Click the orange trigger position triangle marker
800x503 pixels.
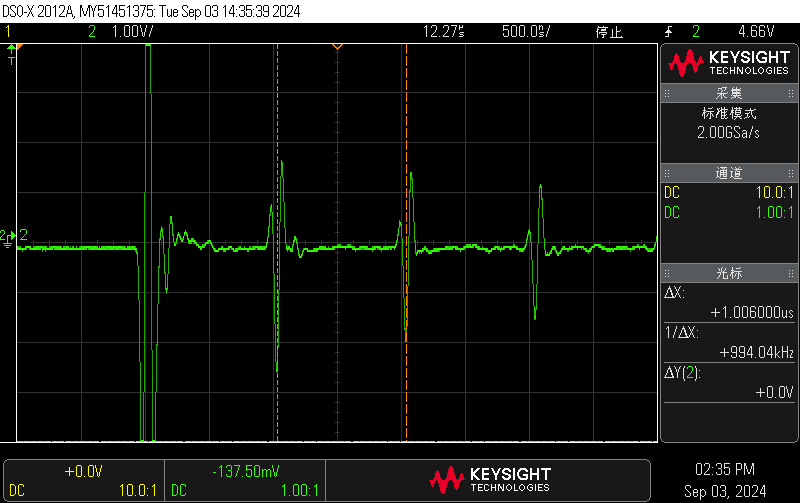pos(337,46)
